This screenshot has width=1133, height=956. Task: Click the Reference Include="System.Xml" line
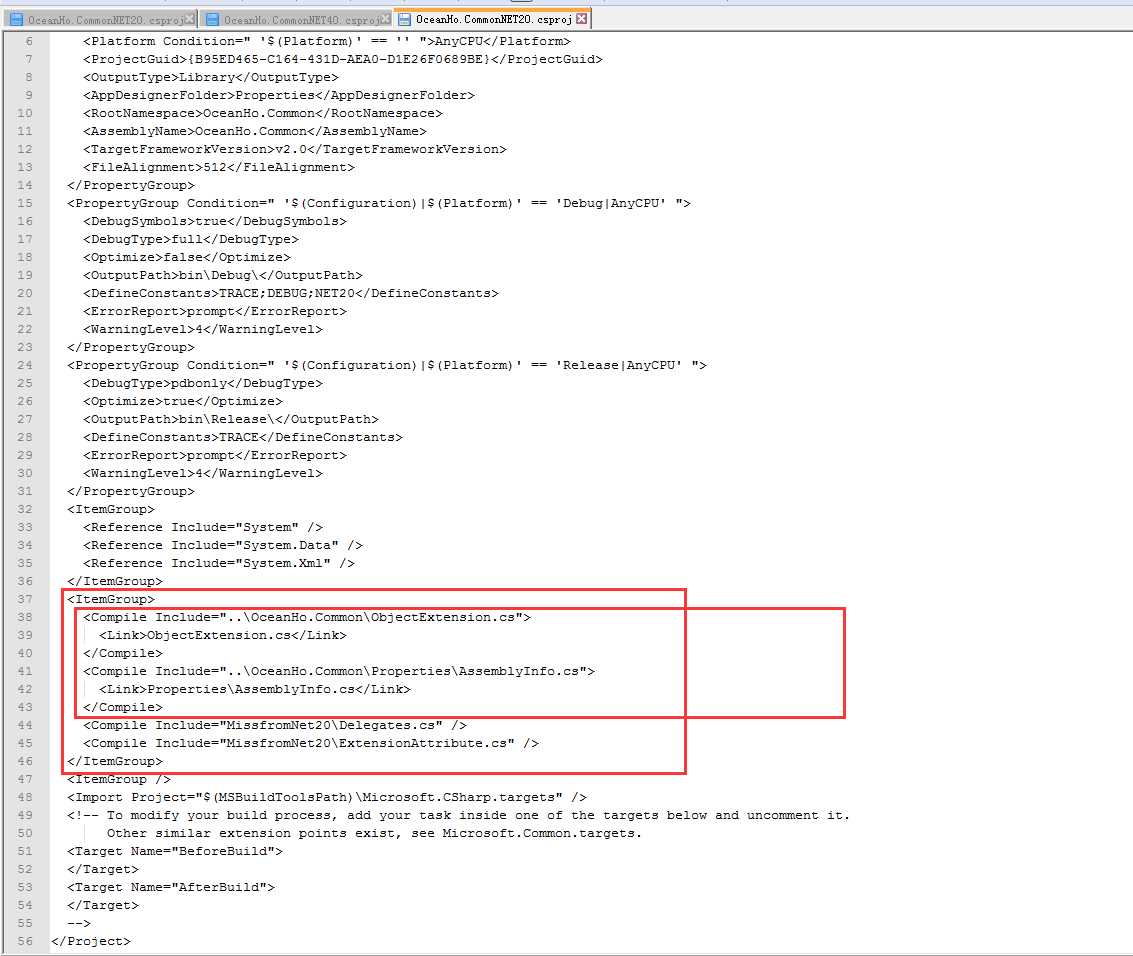(x=218, y=563)
